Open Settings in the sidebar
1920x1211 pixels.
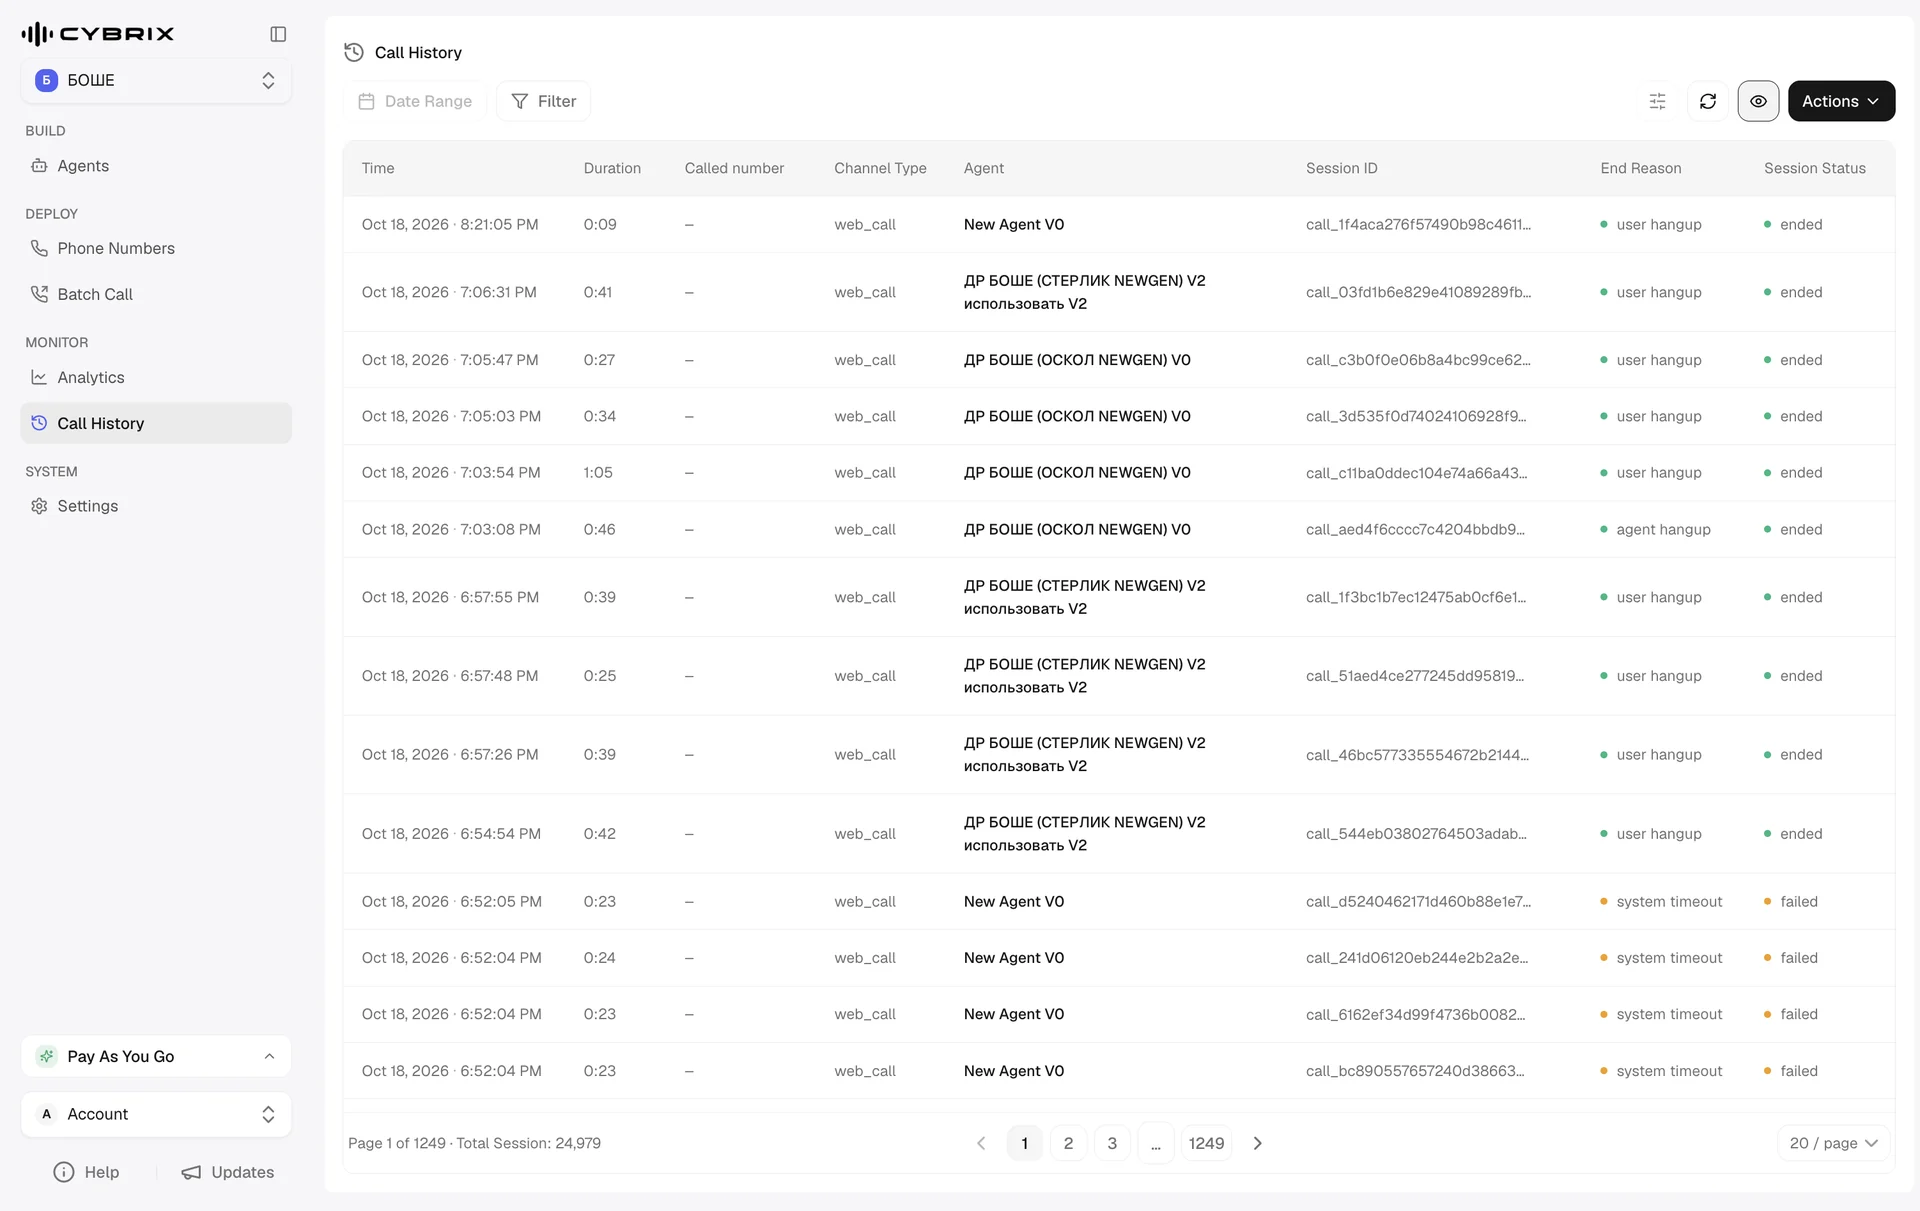pos(156,506)
